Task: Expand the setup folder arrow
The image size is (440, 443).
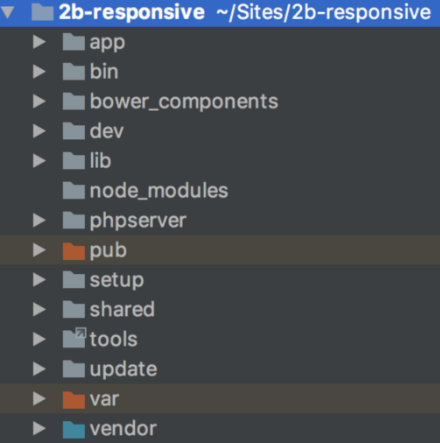Action: (x=39, y=280)
